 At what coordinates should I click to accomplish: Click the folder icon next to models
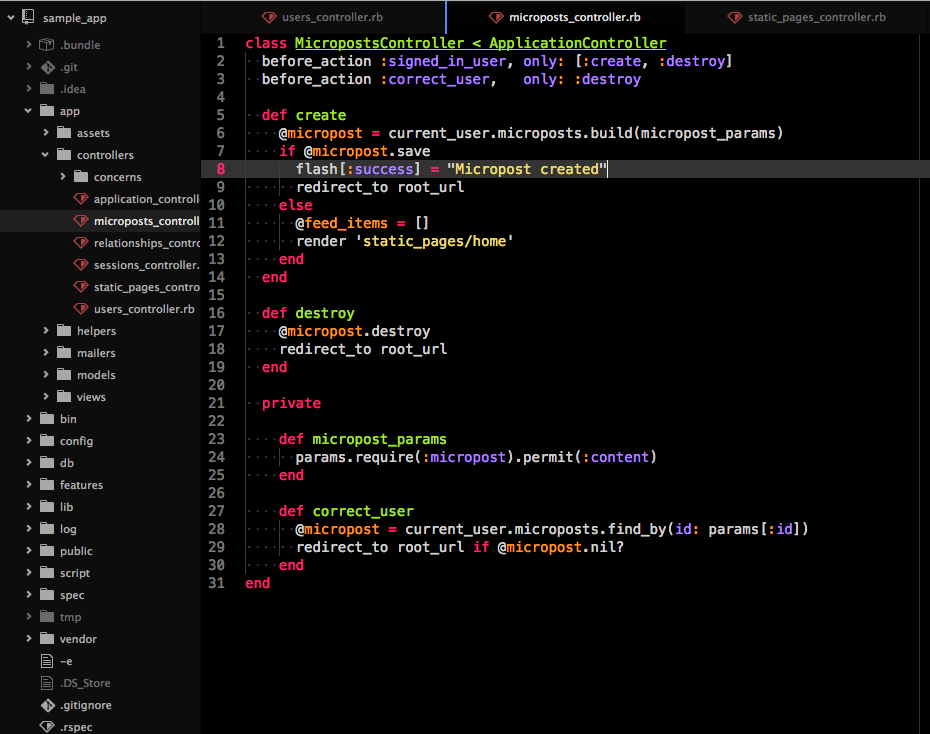pos(64,375)
